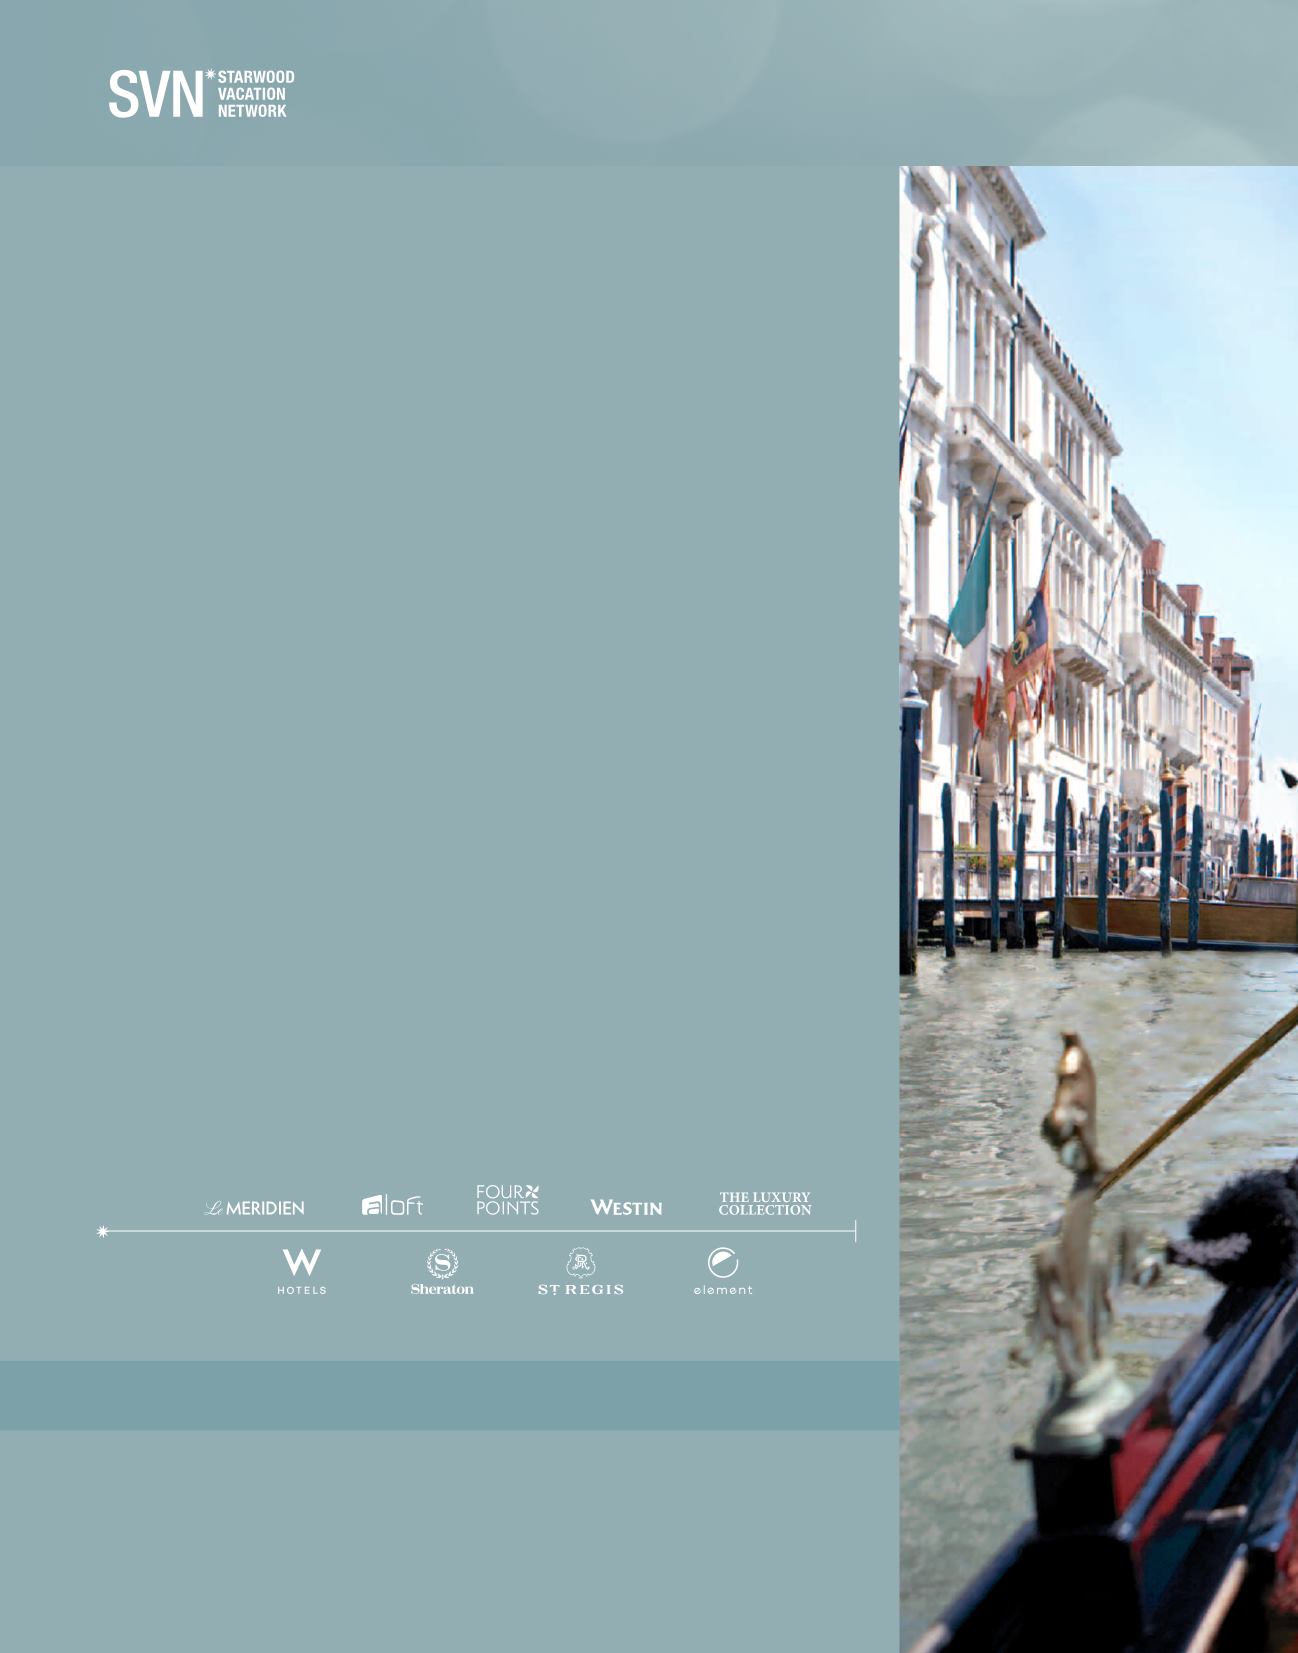Select the Le Méridien brand logo
This screenshot has width=1298, height=1653.
(x=255, y=1208)
